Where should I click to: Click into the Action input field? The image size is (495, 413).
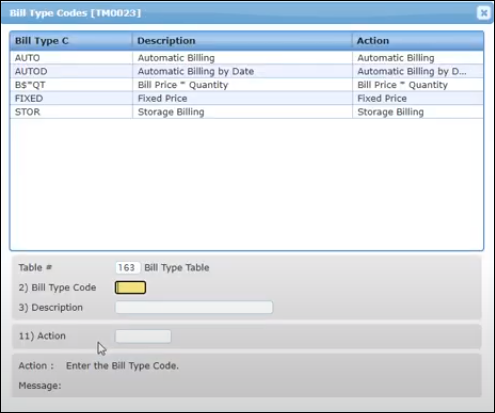point(143,336)
